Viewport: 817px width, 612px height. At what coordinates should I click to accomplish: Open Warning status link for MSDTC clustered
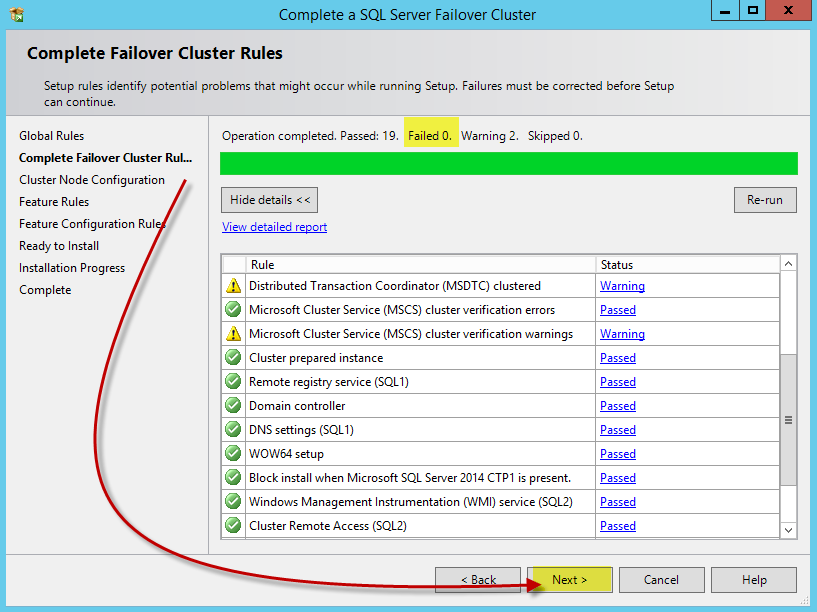pos(622,286)
